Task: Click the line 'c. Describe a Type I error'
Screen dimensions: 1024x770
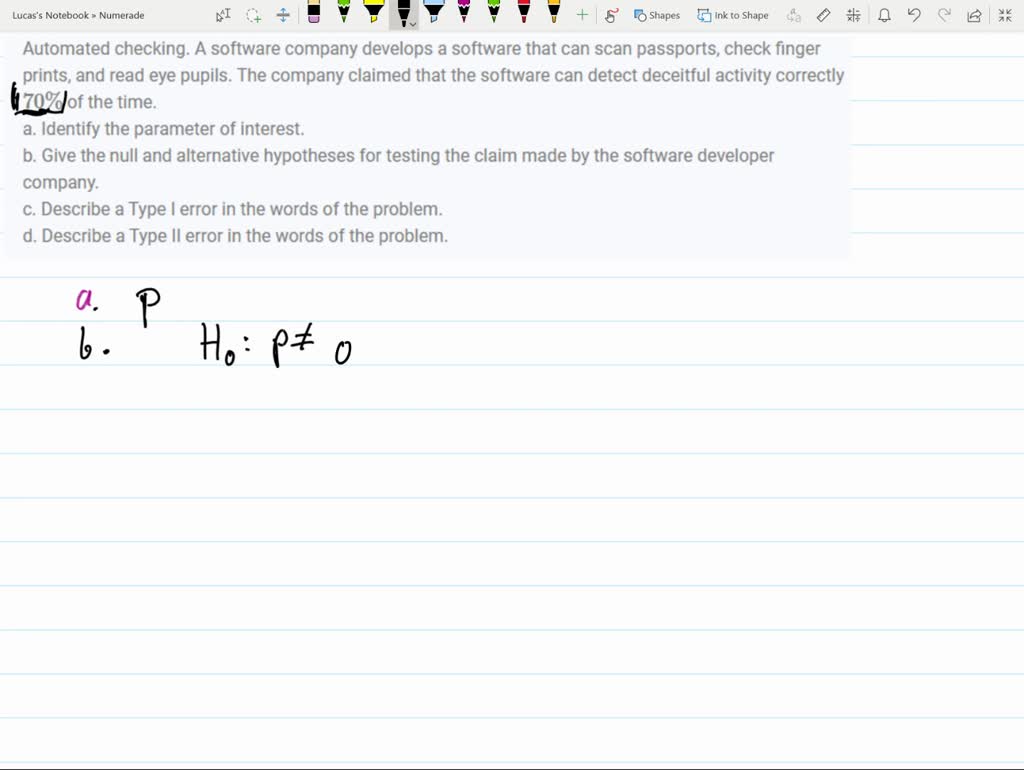Action: pyautogui.click(x=232, y=209)
